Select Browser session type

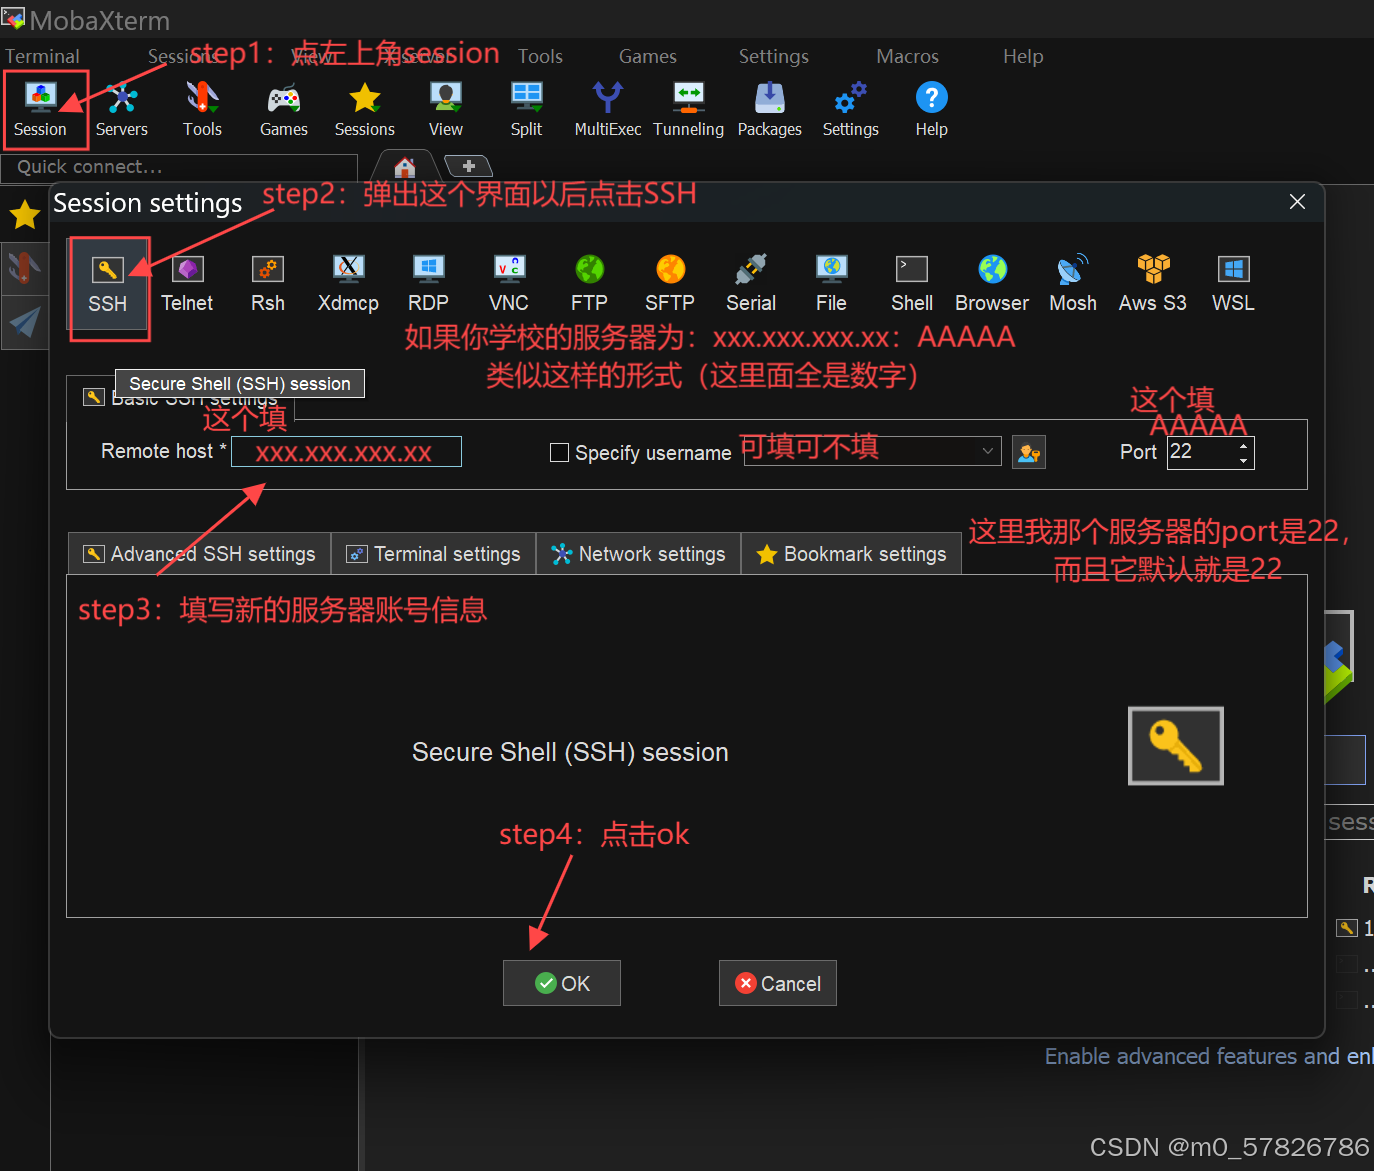(992, 284)
